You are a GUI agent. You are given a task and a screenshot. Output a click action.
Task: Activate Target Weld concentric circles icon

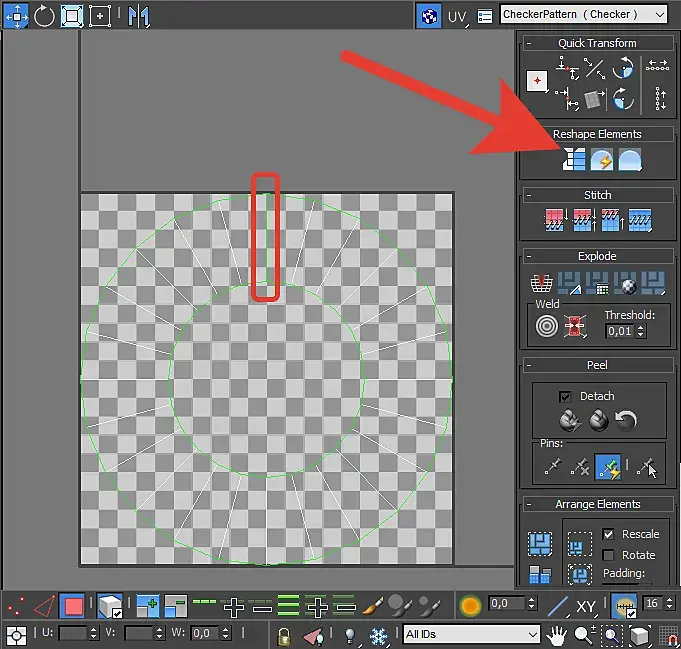[546, 326]
